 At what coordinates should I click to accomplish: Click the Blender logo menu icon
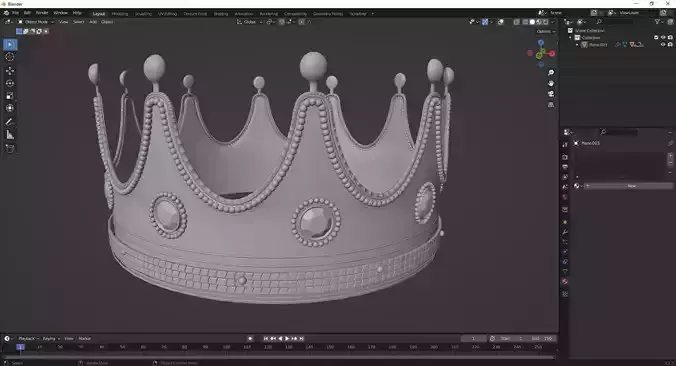click(x=6, y=13)
